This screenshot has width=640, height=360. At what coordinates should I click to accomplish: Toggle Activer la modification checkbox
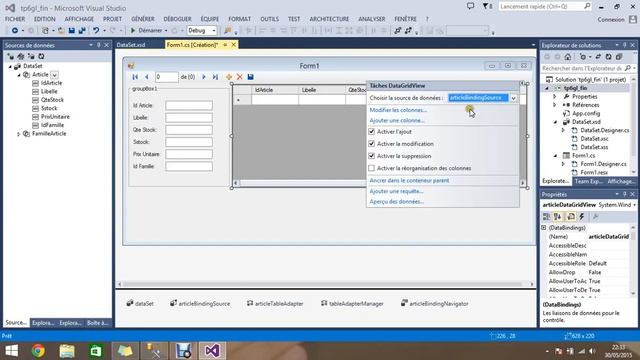click(x=371, y=144)
